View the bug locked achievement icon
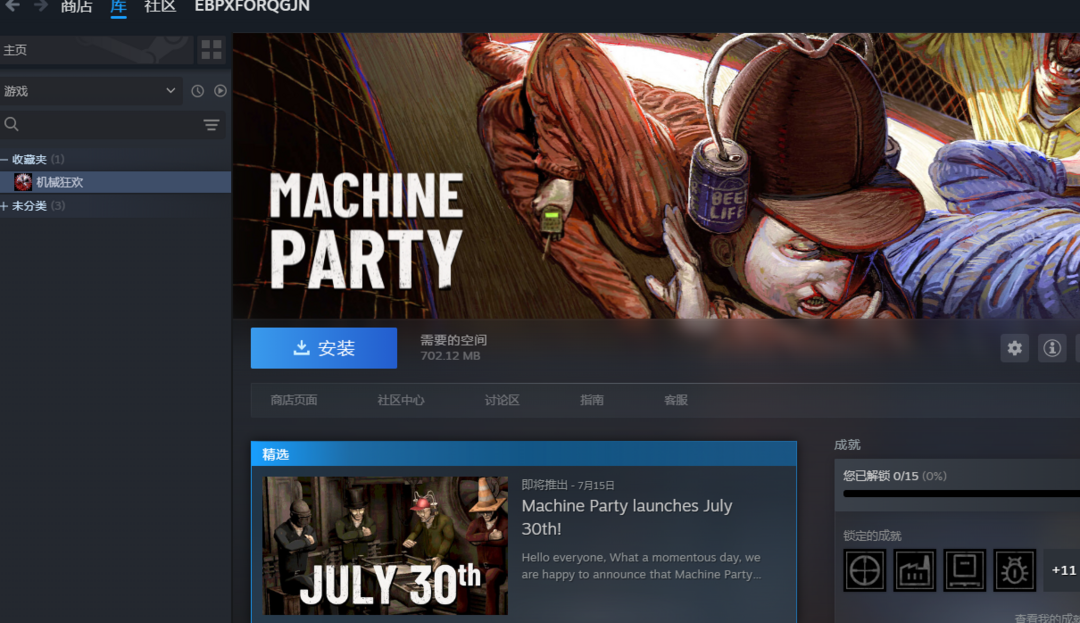Image resolution: width=1080 pixels, height=623 pixels. tap(1015, 570)
